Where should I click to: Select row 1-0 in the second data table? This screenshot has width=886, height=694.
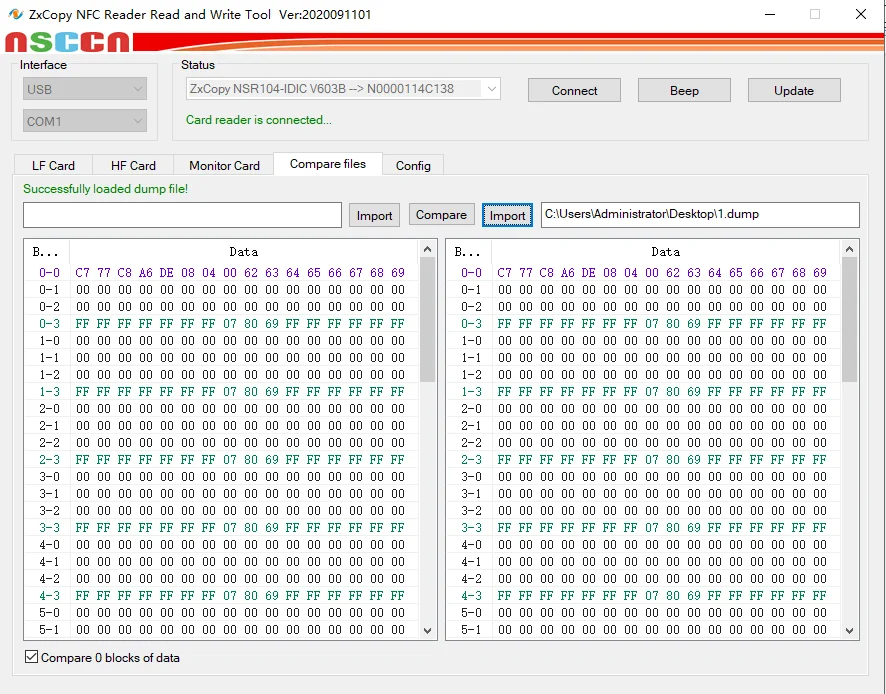pos(644,340)
